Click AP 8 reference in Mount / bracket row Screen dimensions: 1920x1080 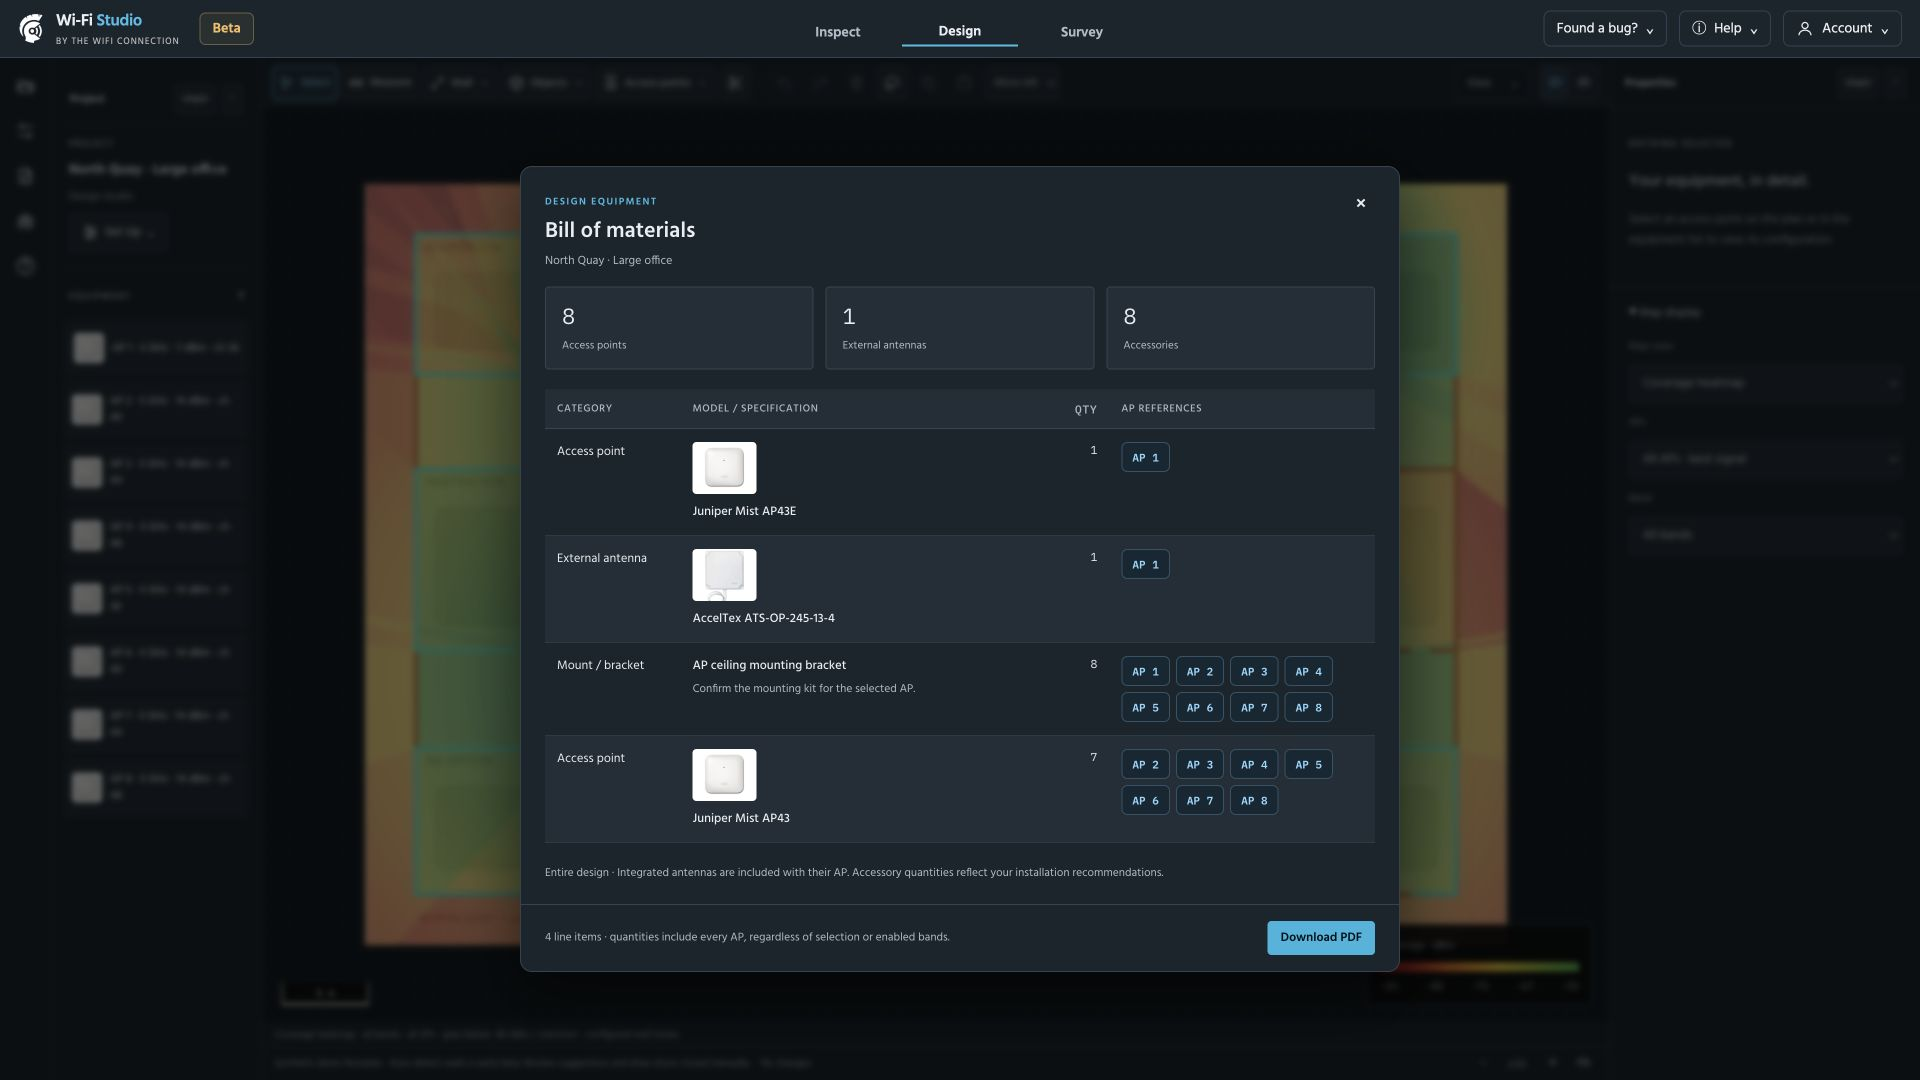pos(1308,707)
